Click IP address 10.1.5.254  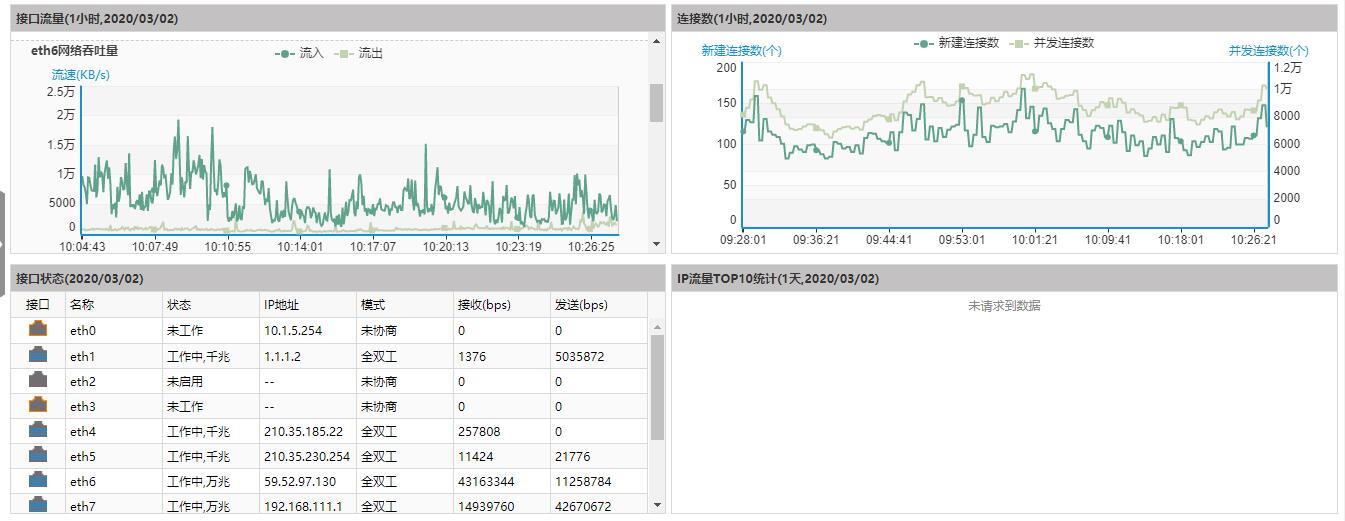(293, 330)
